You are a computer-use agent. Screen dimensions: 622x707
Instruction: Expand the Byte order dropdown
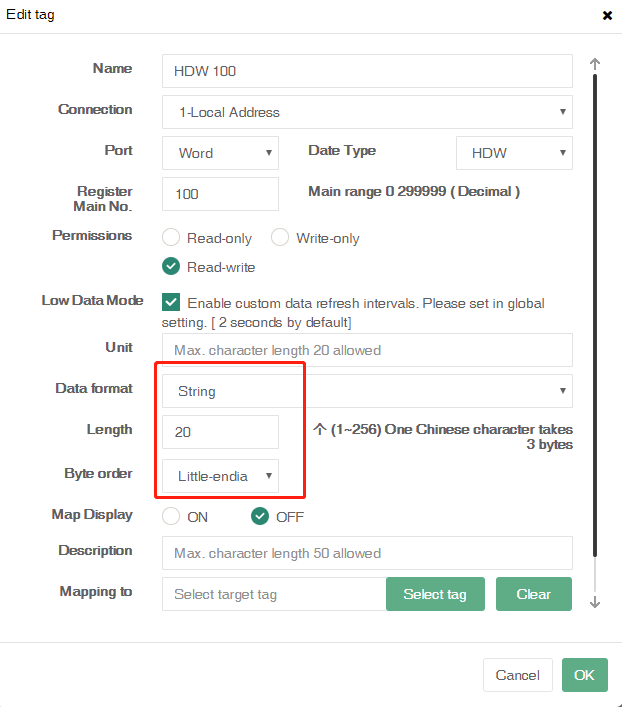[220, 476]
